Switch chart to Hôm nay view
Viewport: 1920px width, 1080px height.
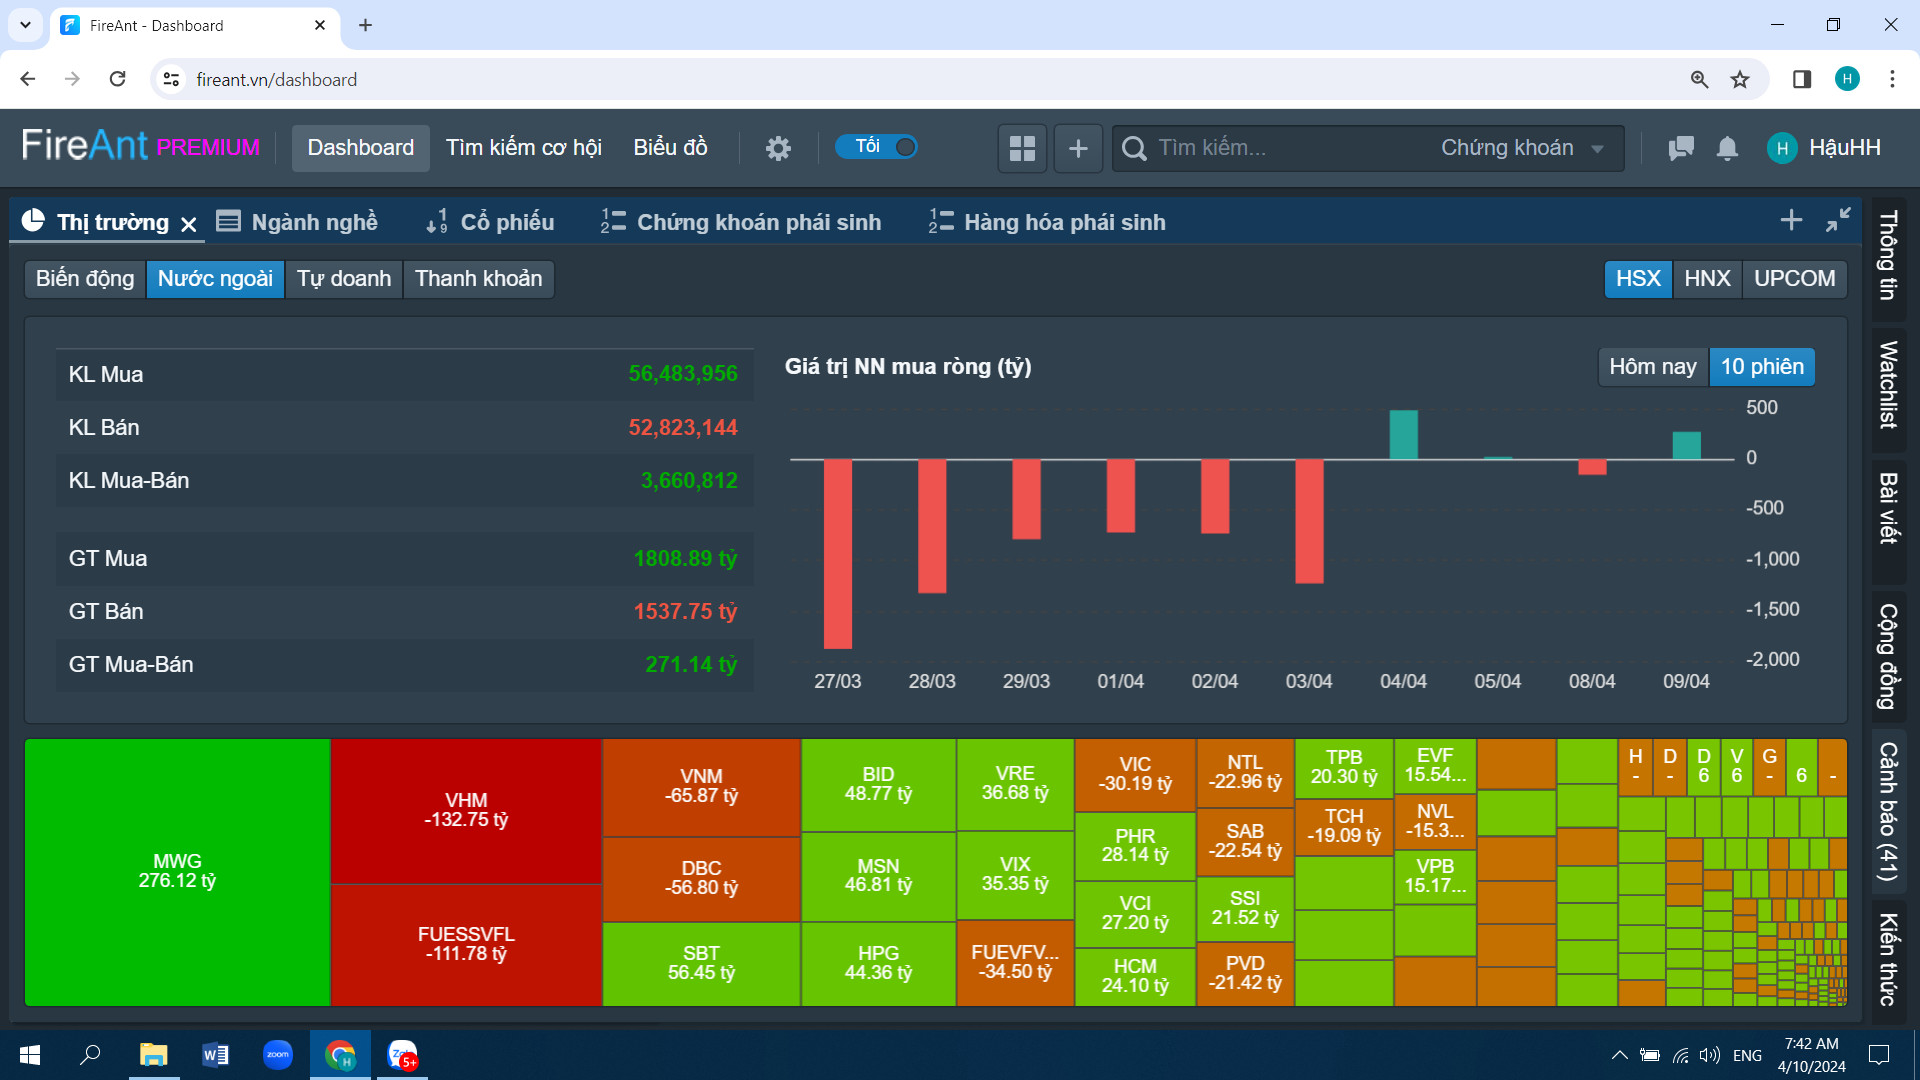pos(1652,367)
